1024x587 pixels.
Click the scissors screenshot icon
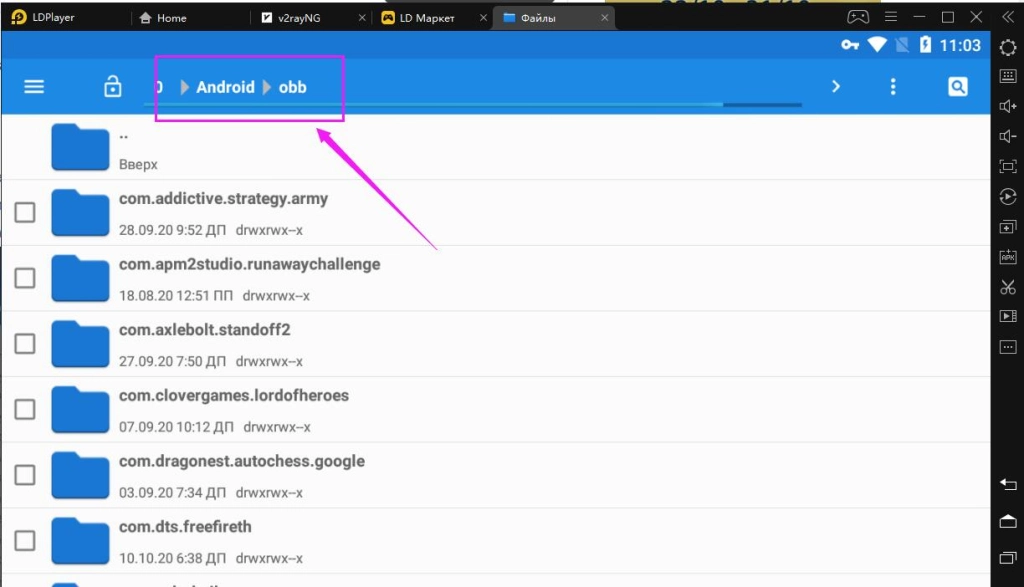[x=1008, y=287]
